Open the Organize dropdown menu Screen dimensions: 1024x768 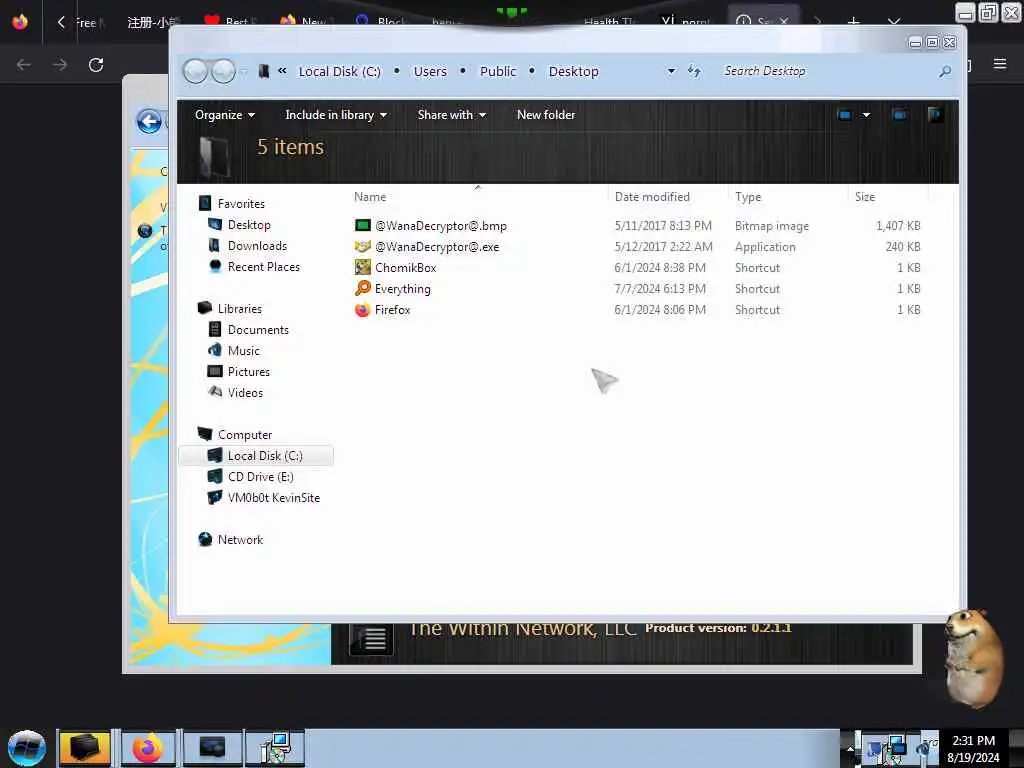[x=225, y=115]
